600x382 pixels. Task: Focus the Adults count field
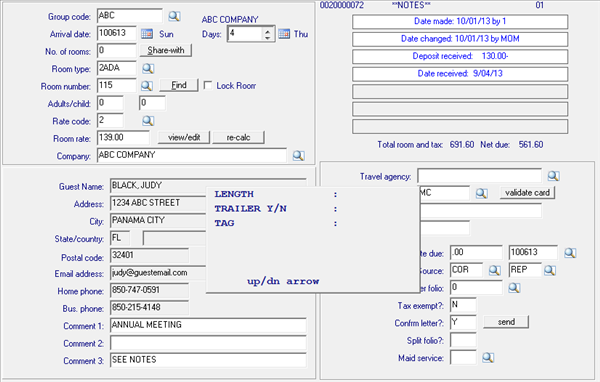[110, 103]
